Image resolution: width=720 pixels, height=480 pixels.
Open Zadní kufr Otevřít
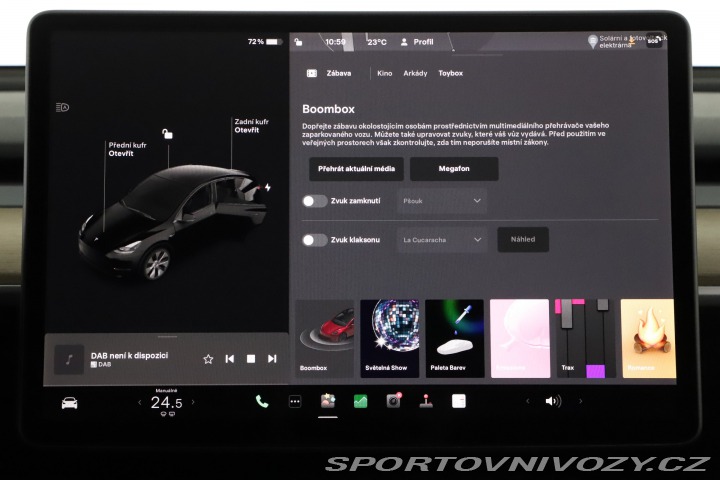click(251, 126)
